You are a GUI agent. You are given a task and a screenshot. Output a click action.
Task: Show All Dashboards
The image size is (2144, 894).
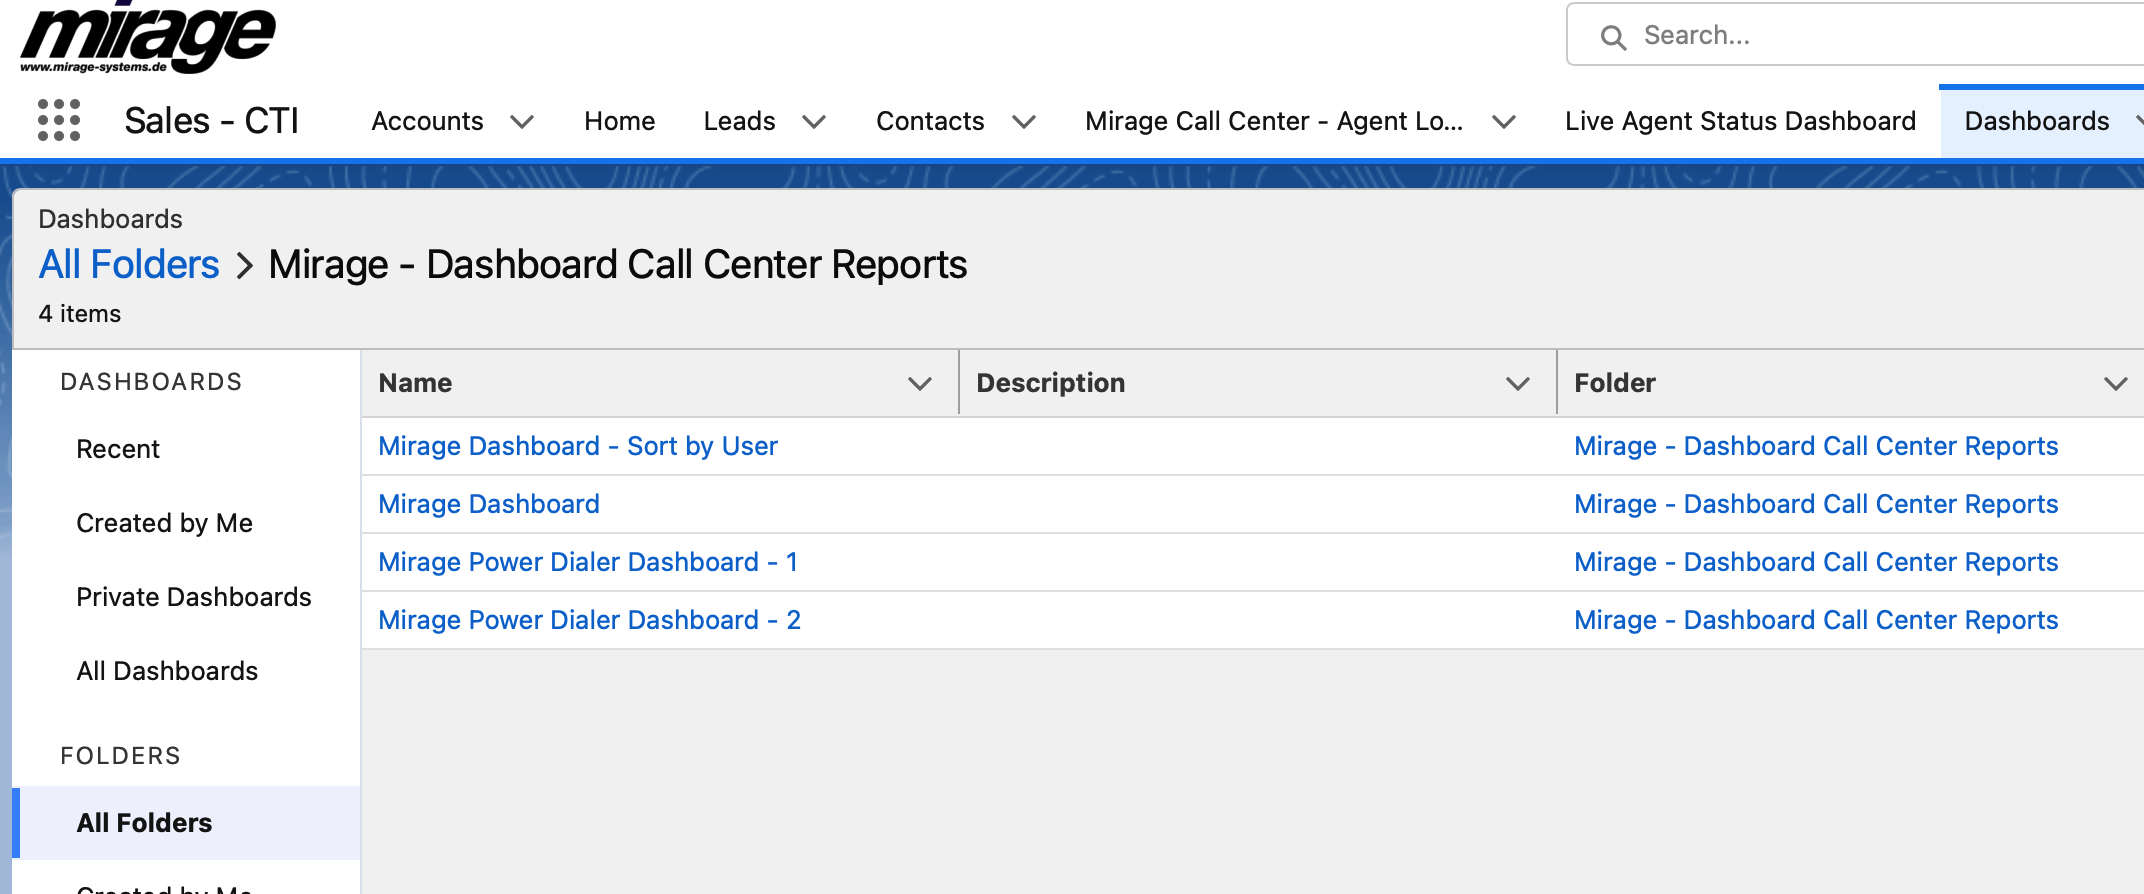[167, 671]
